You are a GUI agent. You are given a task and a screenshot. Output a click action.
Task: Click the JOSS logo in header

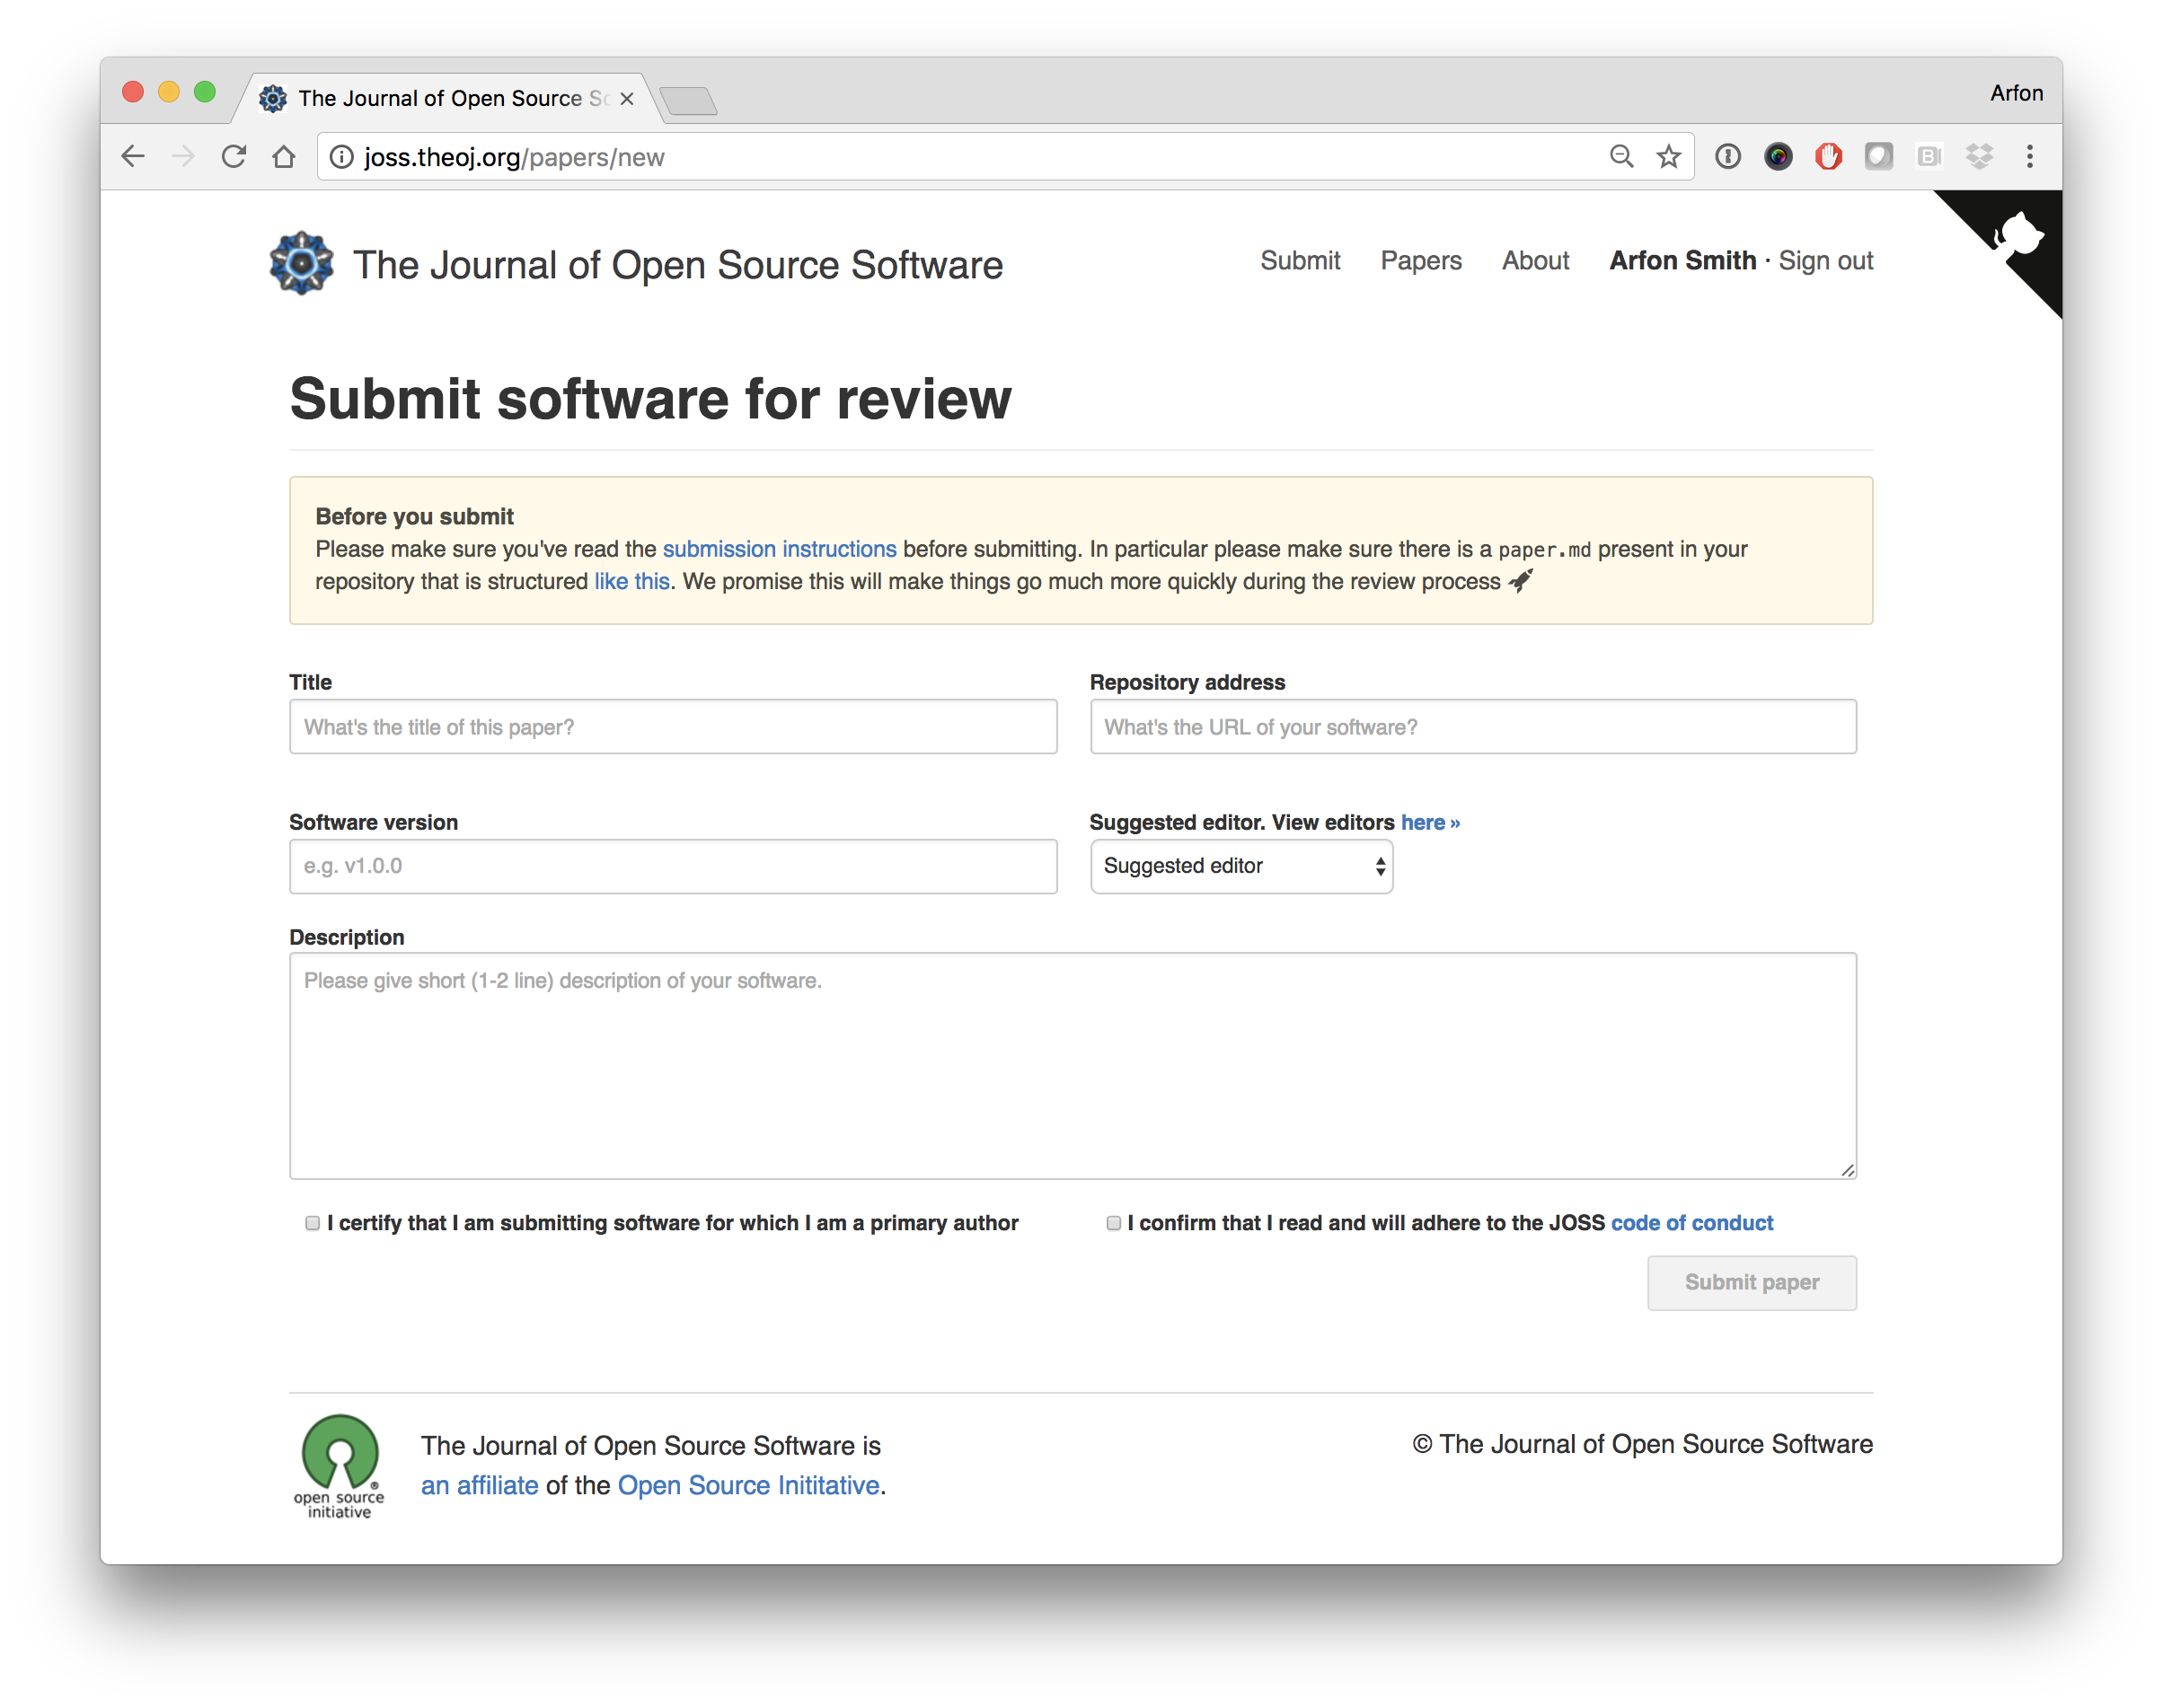pos(301,264)
